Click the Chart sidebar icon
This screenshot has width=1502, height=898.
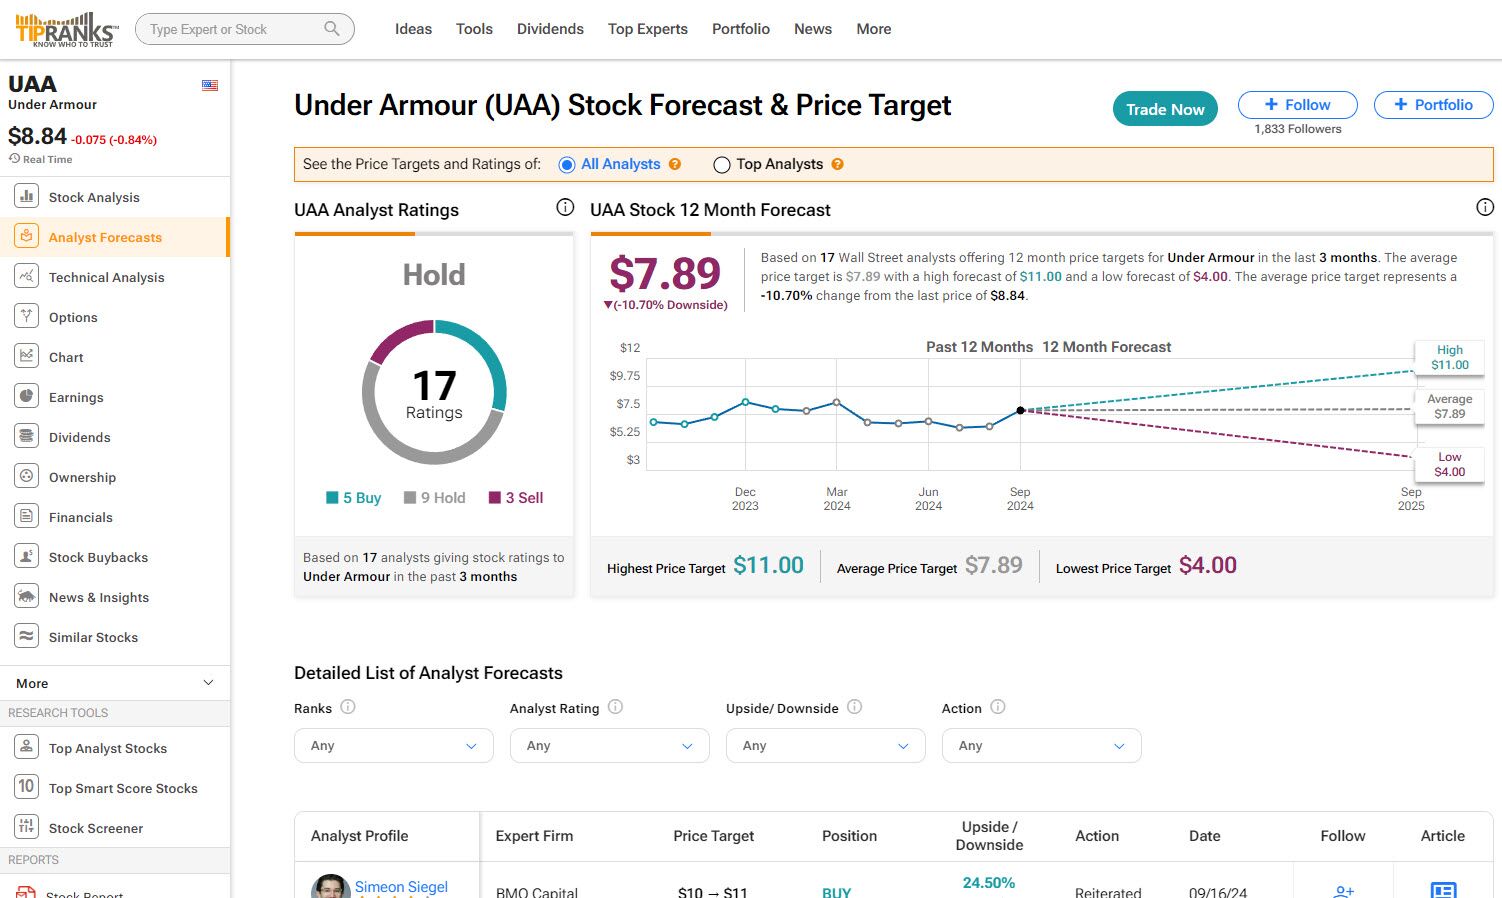pyautogui.click(x=27, y=356)
